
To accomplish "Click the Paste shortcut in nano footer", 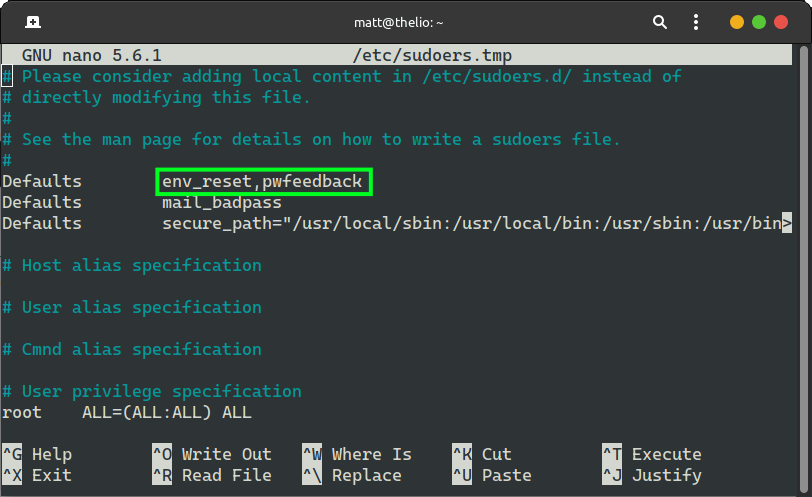I will [506, 475].
